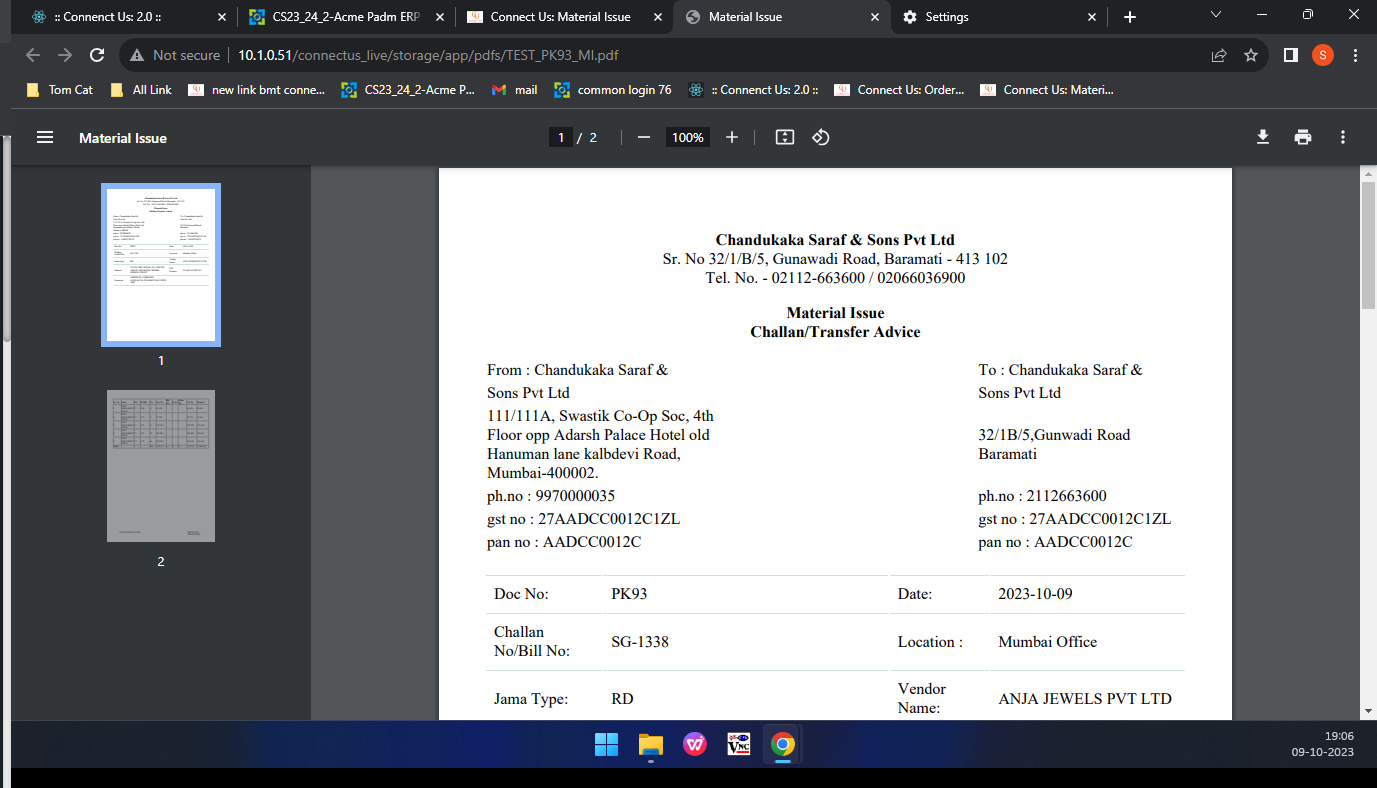Click Jama Type value RD
Screen dimensions: 1377x788
coord(622,699)
